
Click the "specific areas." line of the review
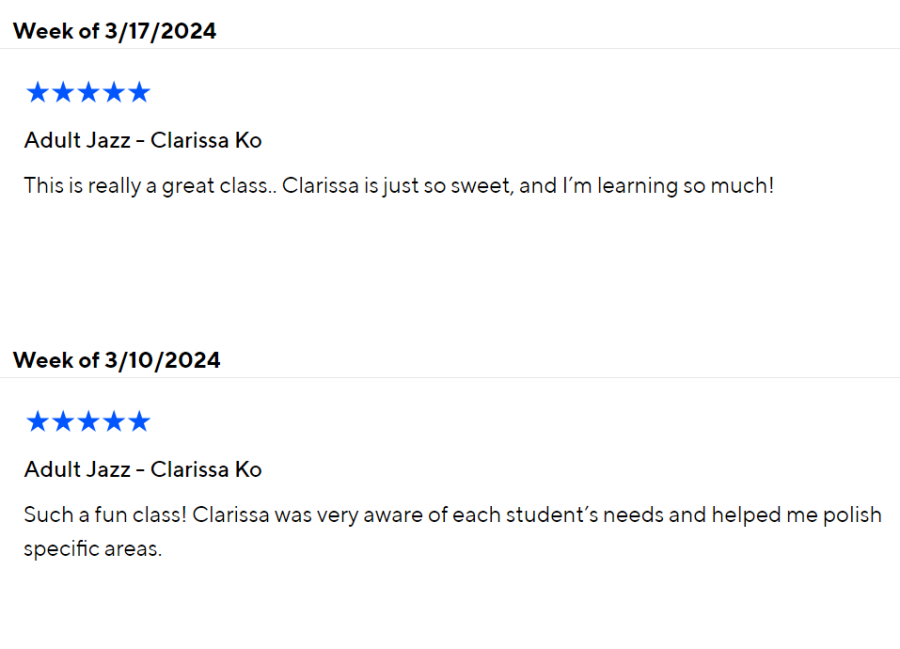pyautogui.click(x=92, y=549)
